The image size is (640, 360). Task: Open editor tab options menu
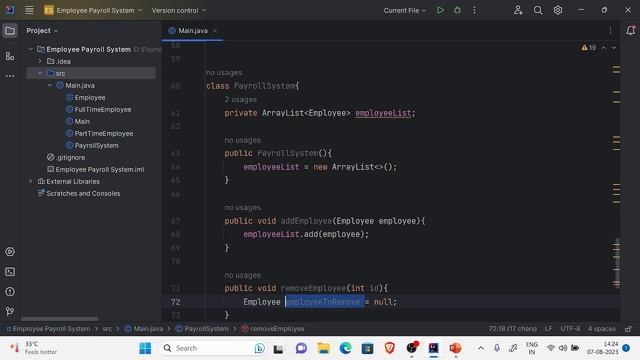tap(611, 31)
